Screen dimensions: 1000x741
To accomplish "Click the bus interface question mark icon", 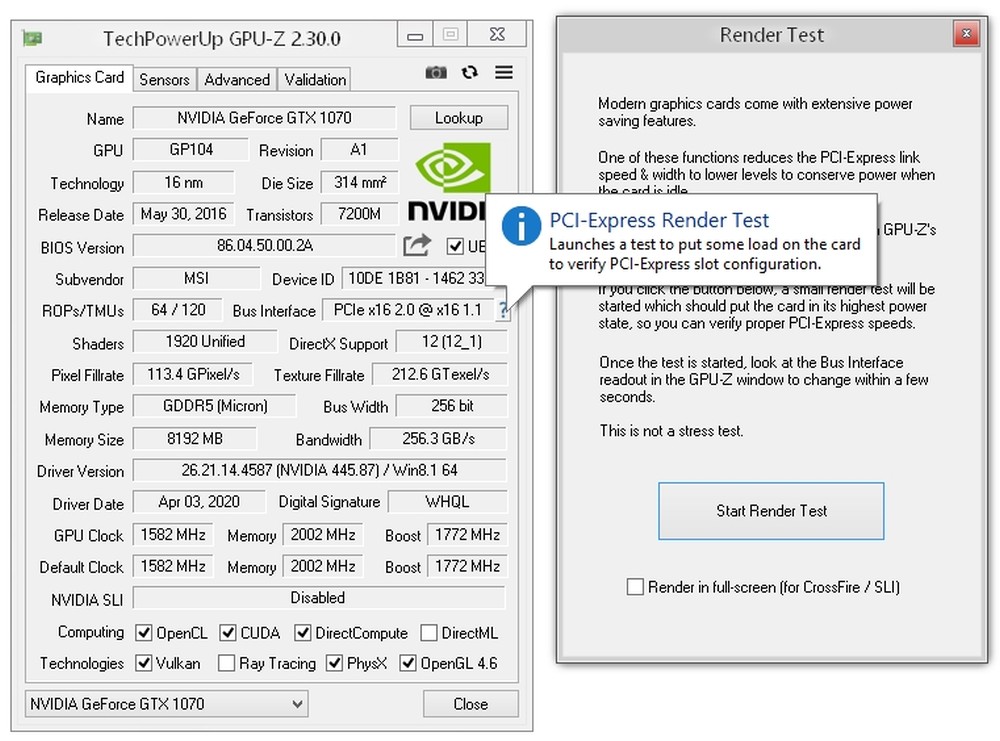I will coord(502,311).
